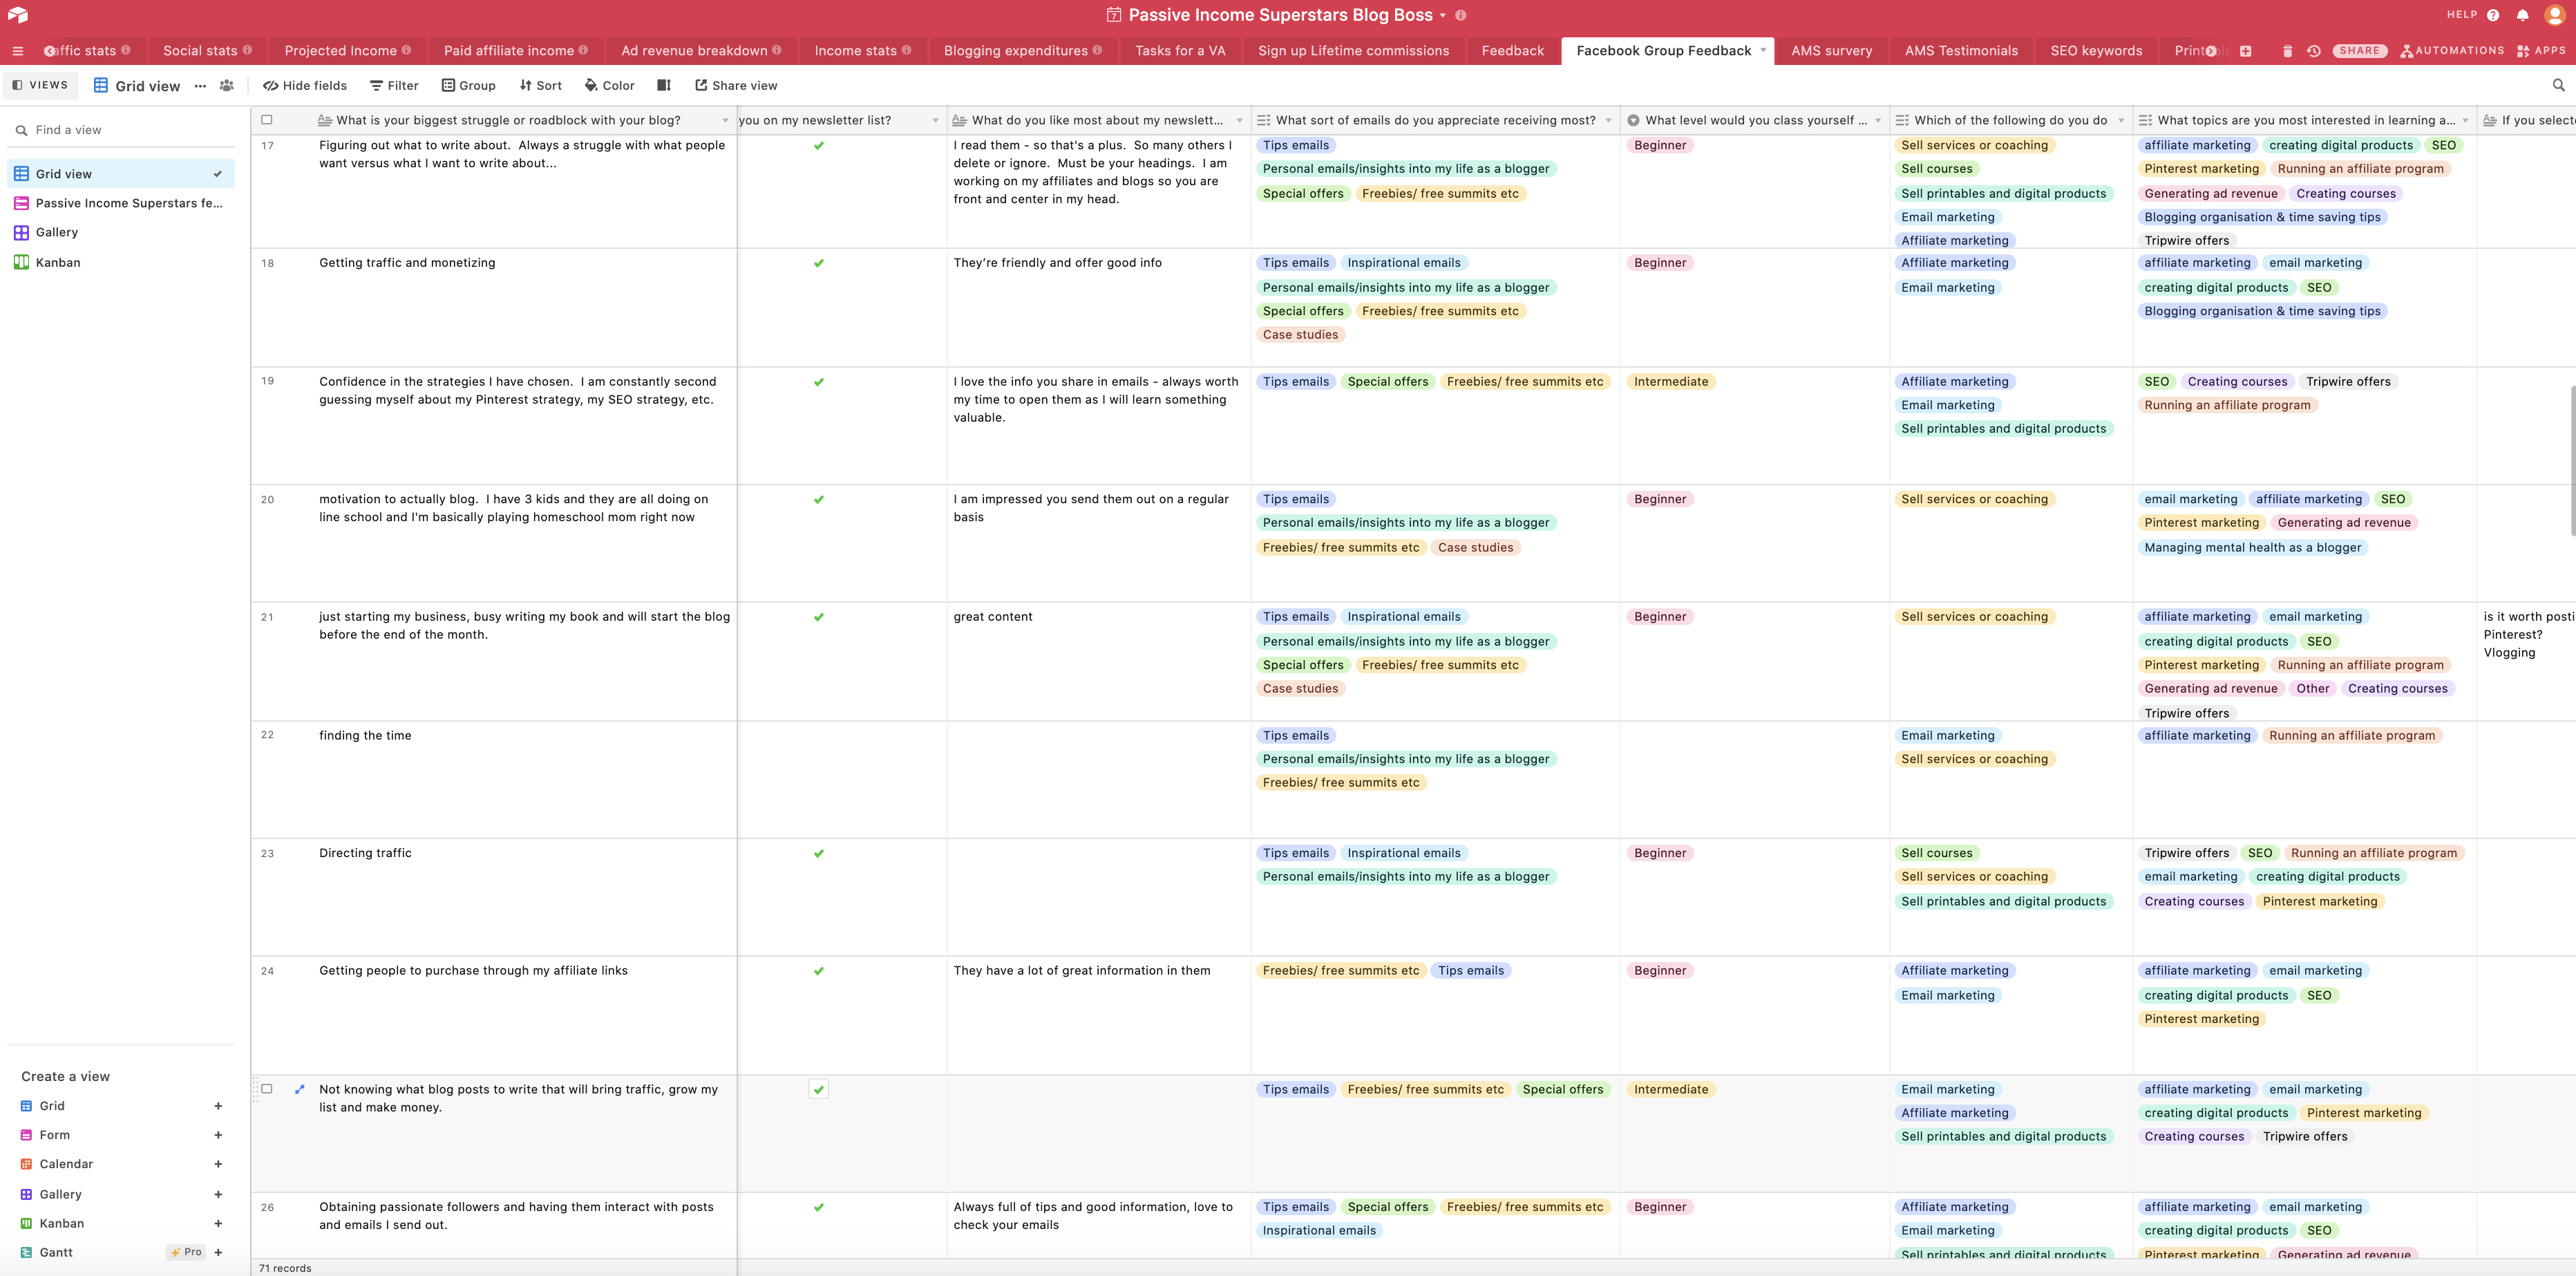The image size is (2576, 1276).
Task: Open the Airtable home via logo icon
Action: click(x=17, y=15)
